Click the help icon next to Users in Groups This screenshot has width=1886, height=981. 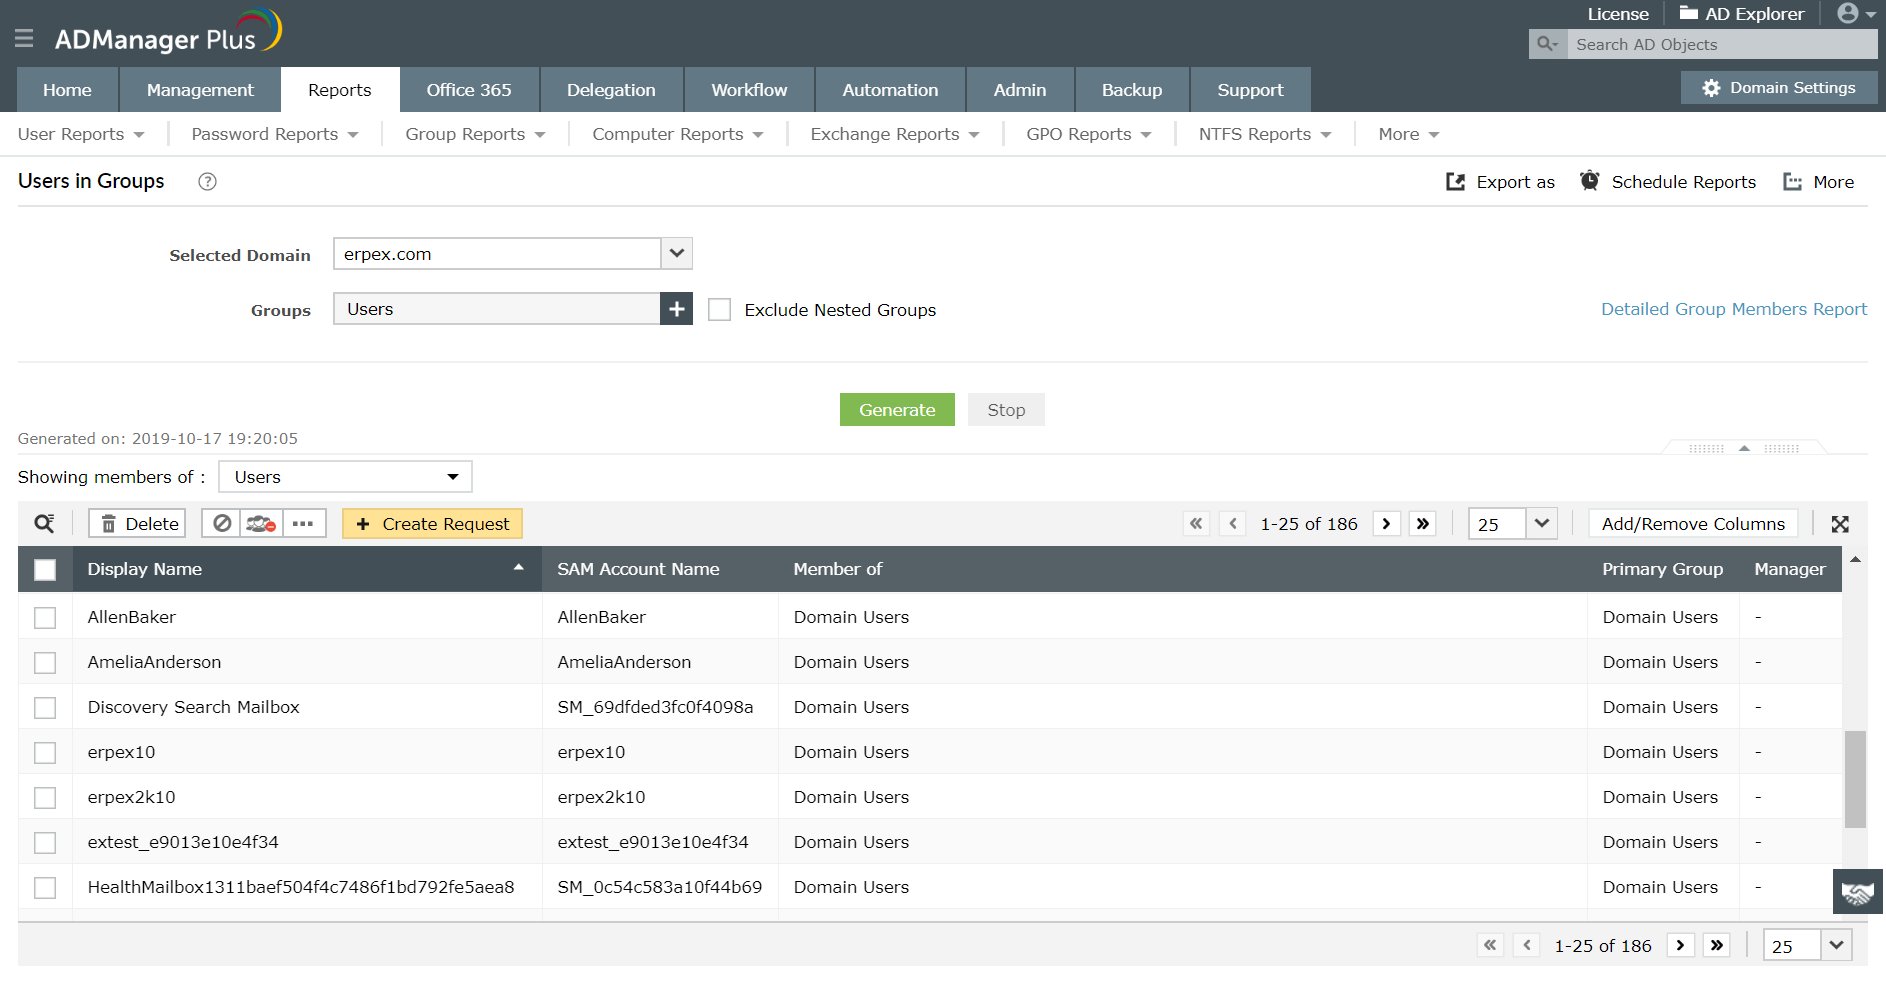207,182
